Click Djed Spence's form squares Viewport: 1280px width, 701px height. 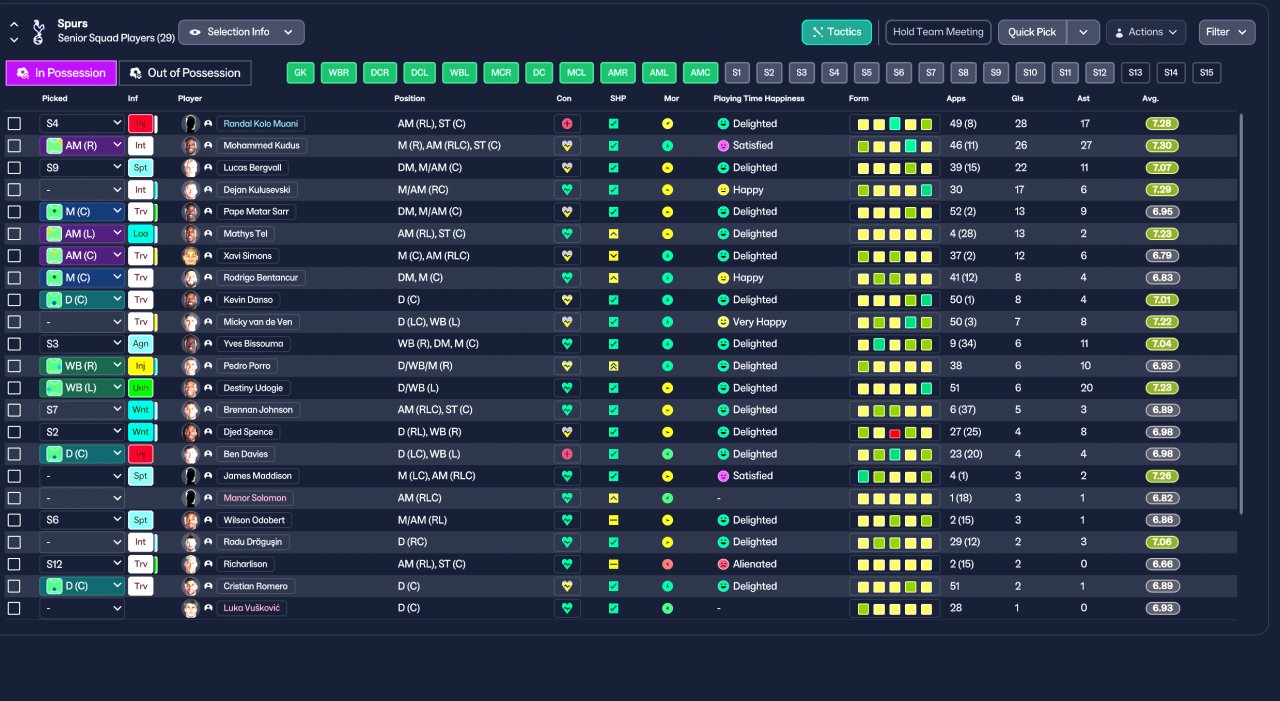click(894, 432)
